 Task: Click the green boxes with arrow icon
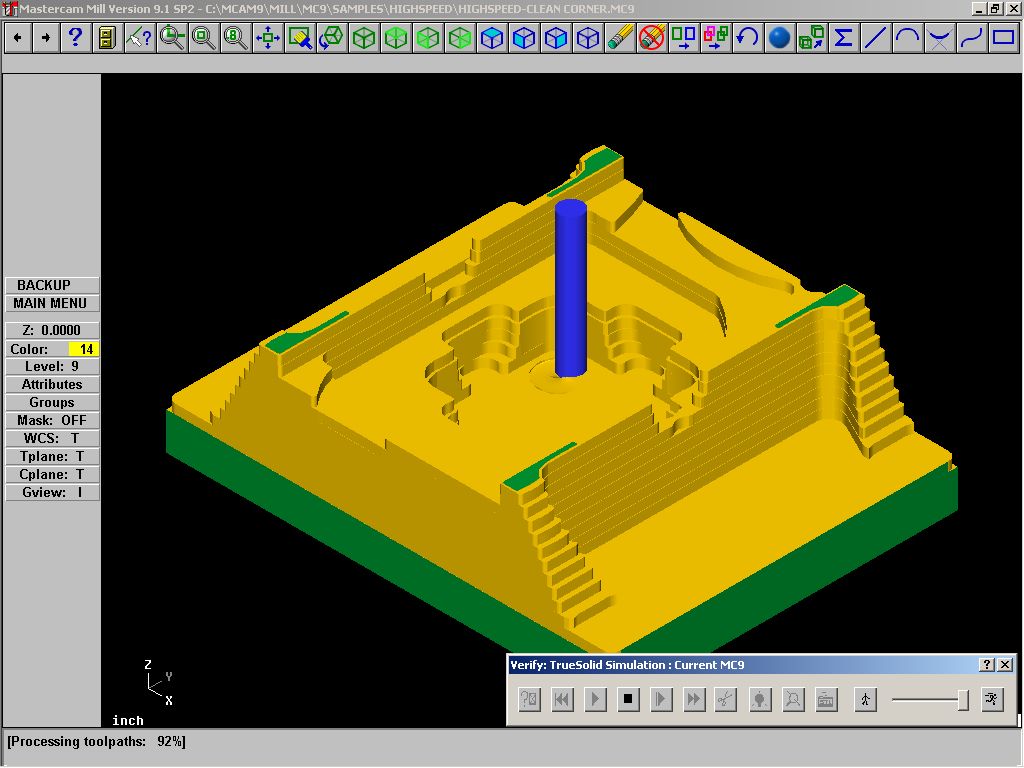coord(811,38)
